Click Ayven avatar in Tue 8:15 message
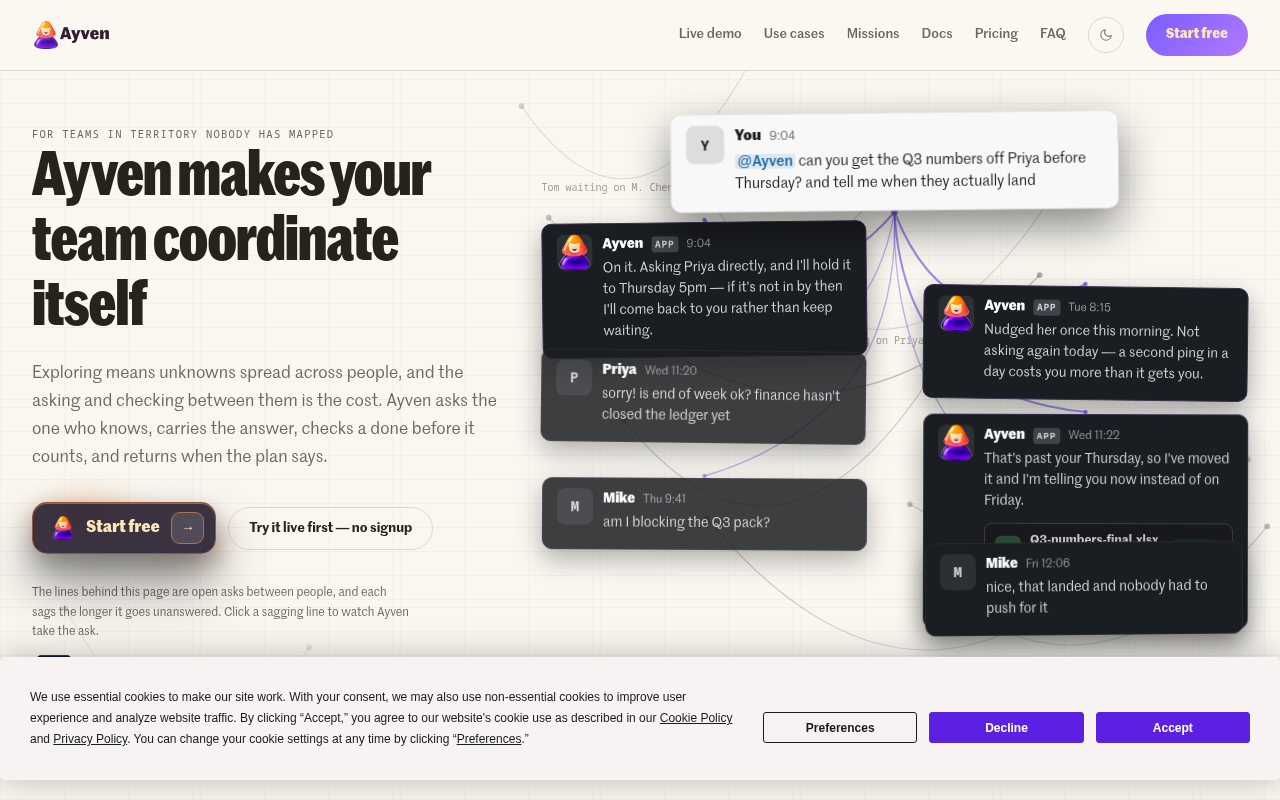The height and width of the screenshot is (800, 1280). tap(956, 314)
